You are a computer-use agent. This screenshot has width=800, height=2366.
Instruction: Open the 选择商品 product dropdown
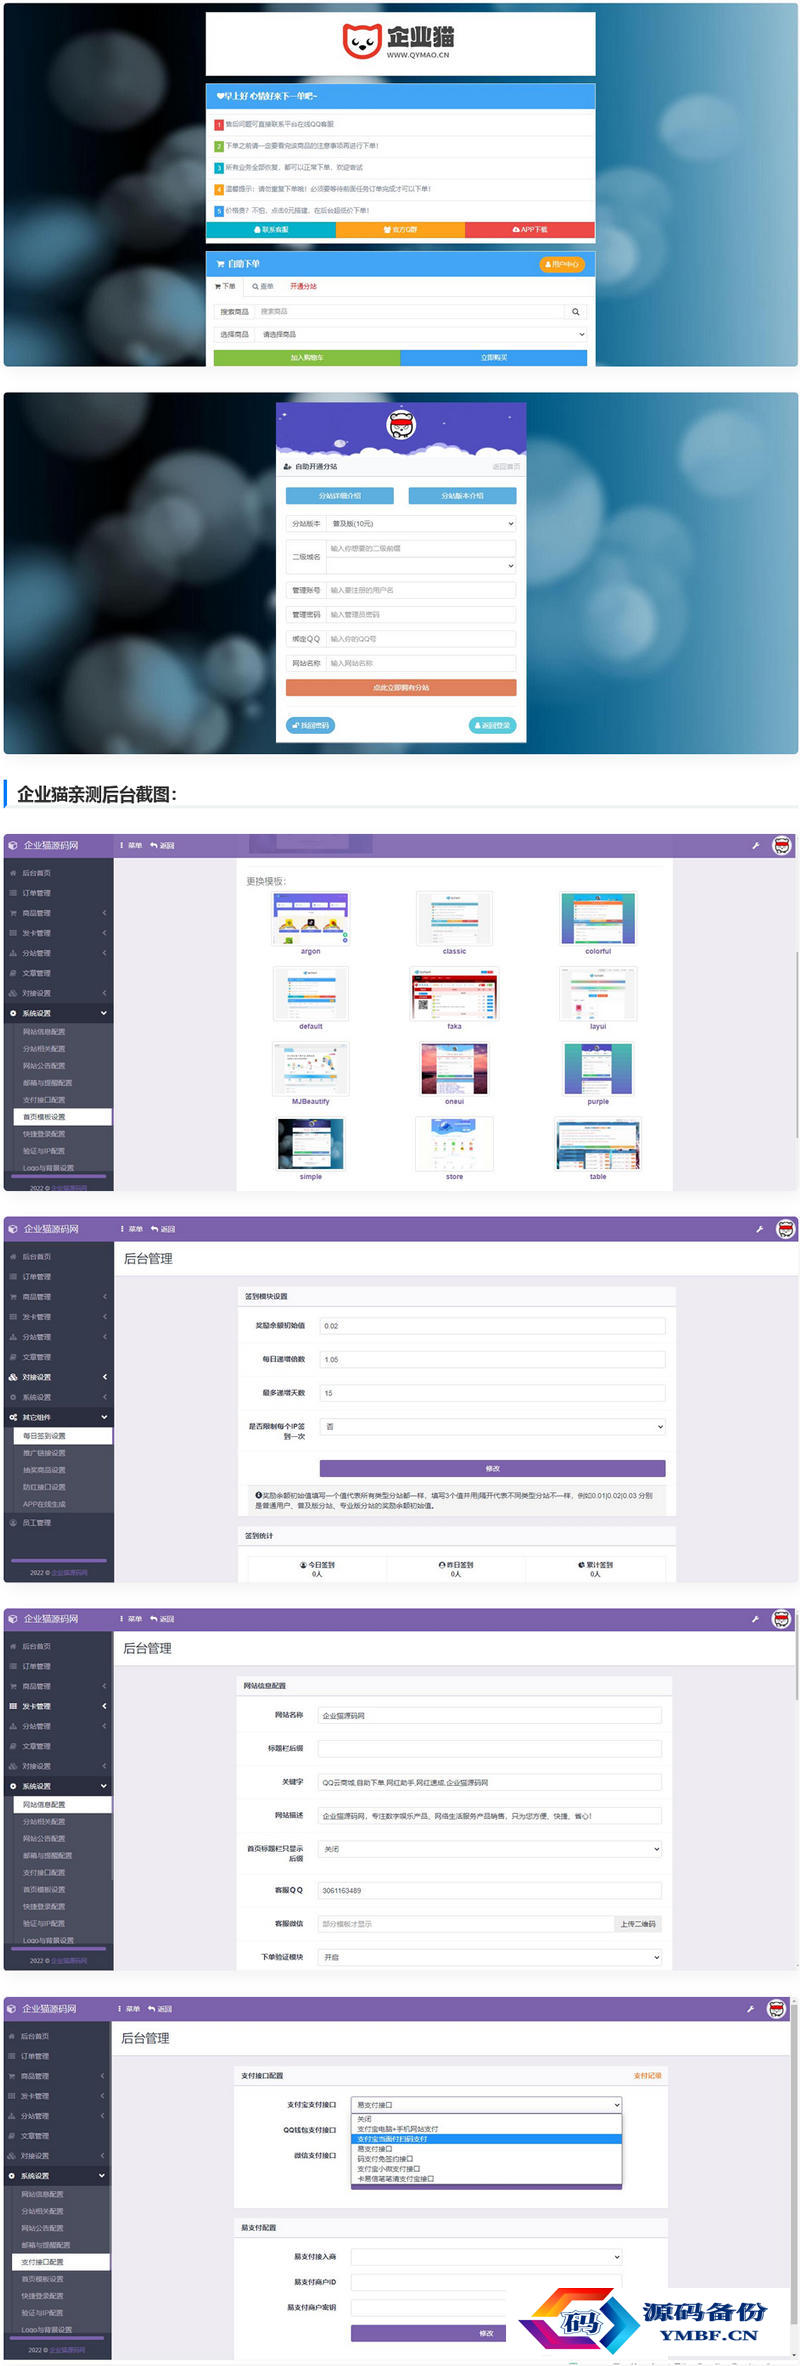421,334
